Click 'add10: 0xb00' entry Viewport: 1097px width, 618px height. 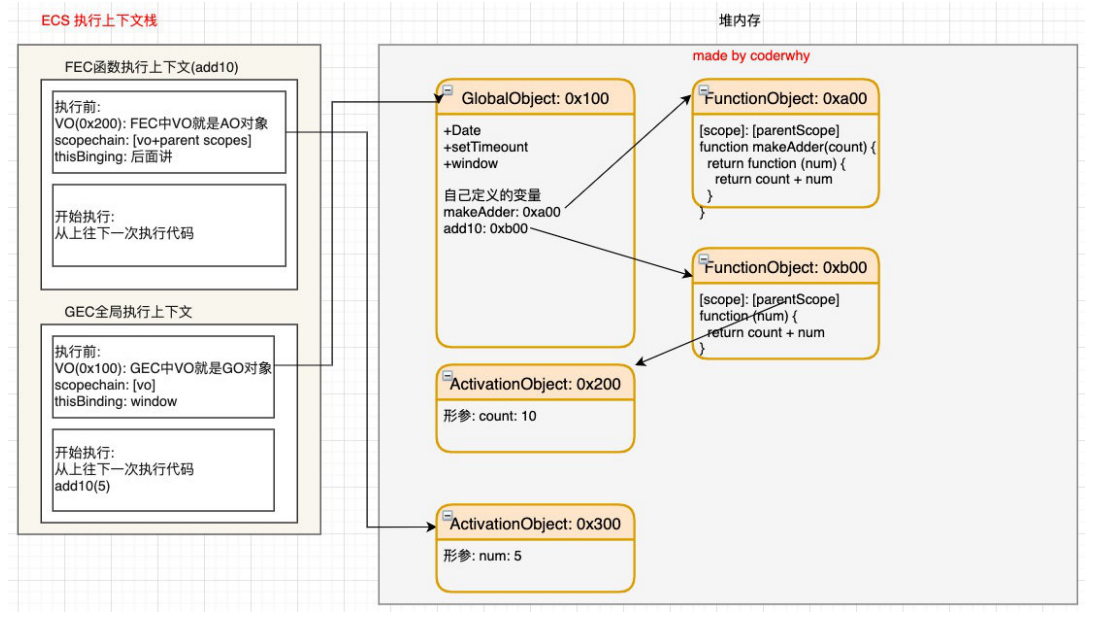click(x=486, y=229)
